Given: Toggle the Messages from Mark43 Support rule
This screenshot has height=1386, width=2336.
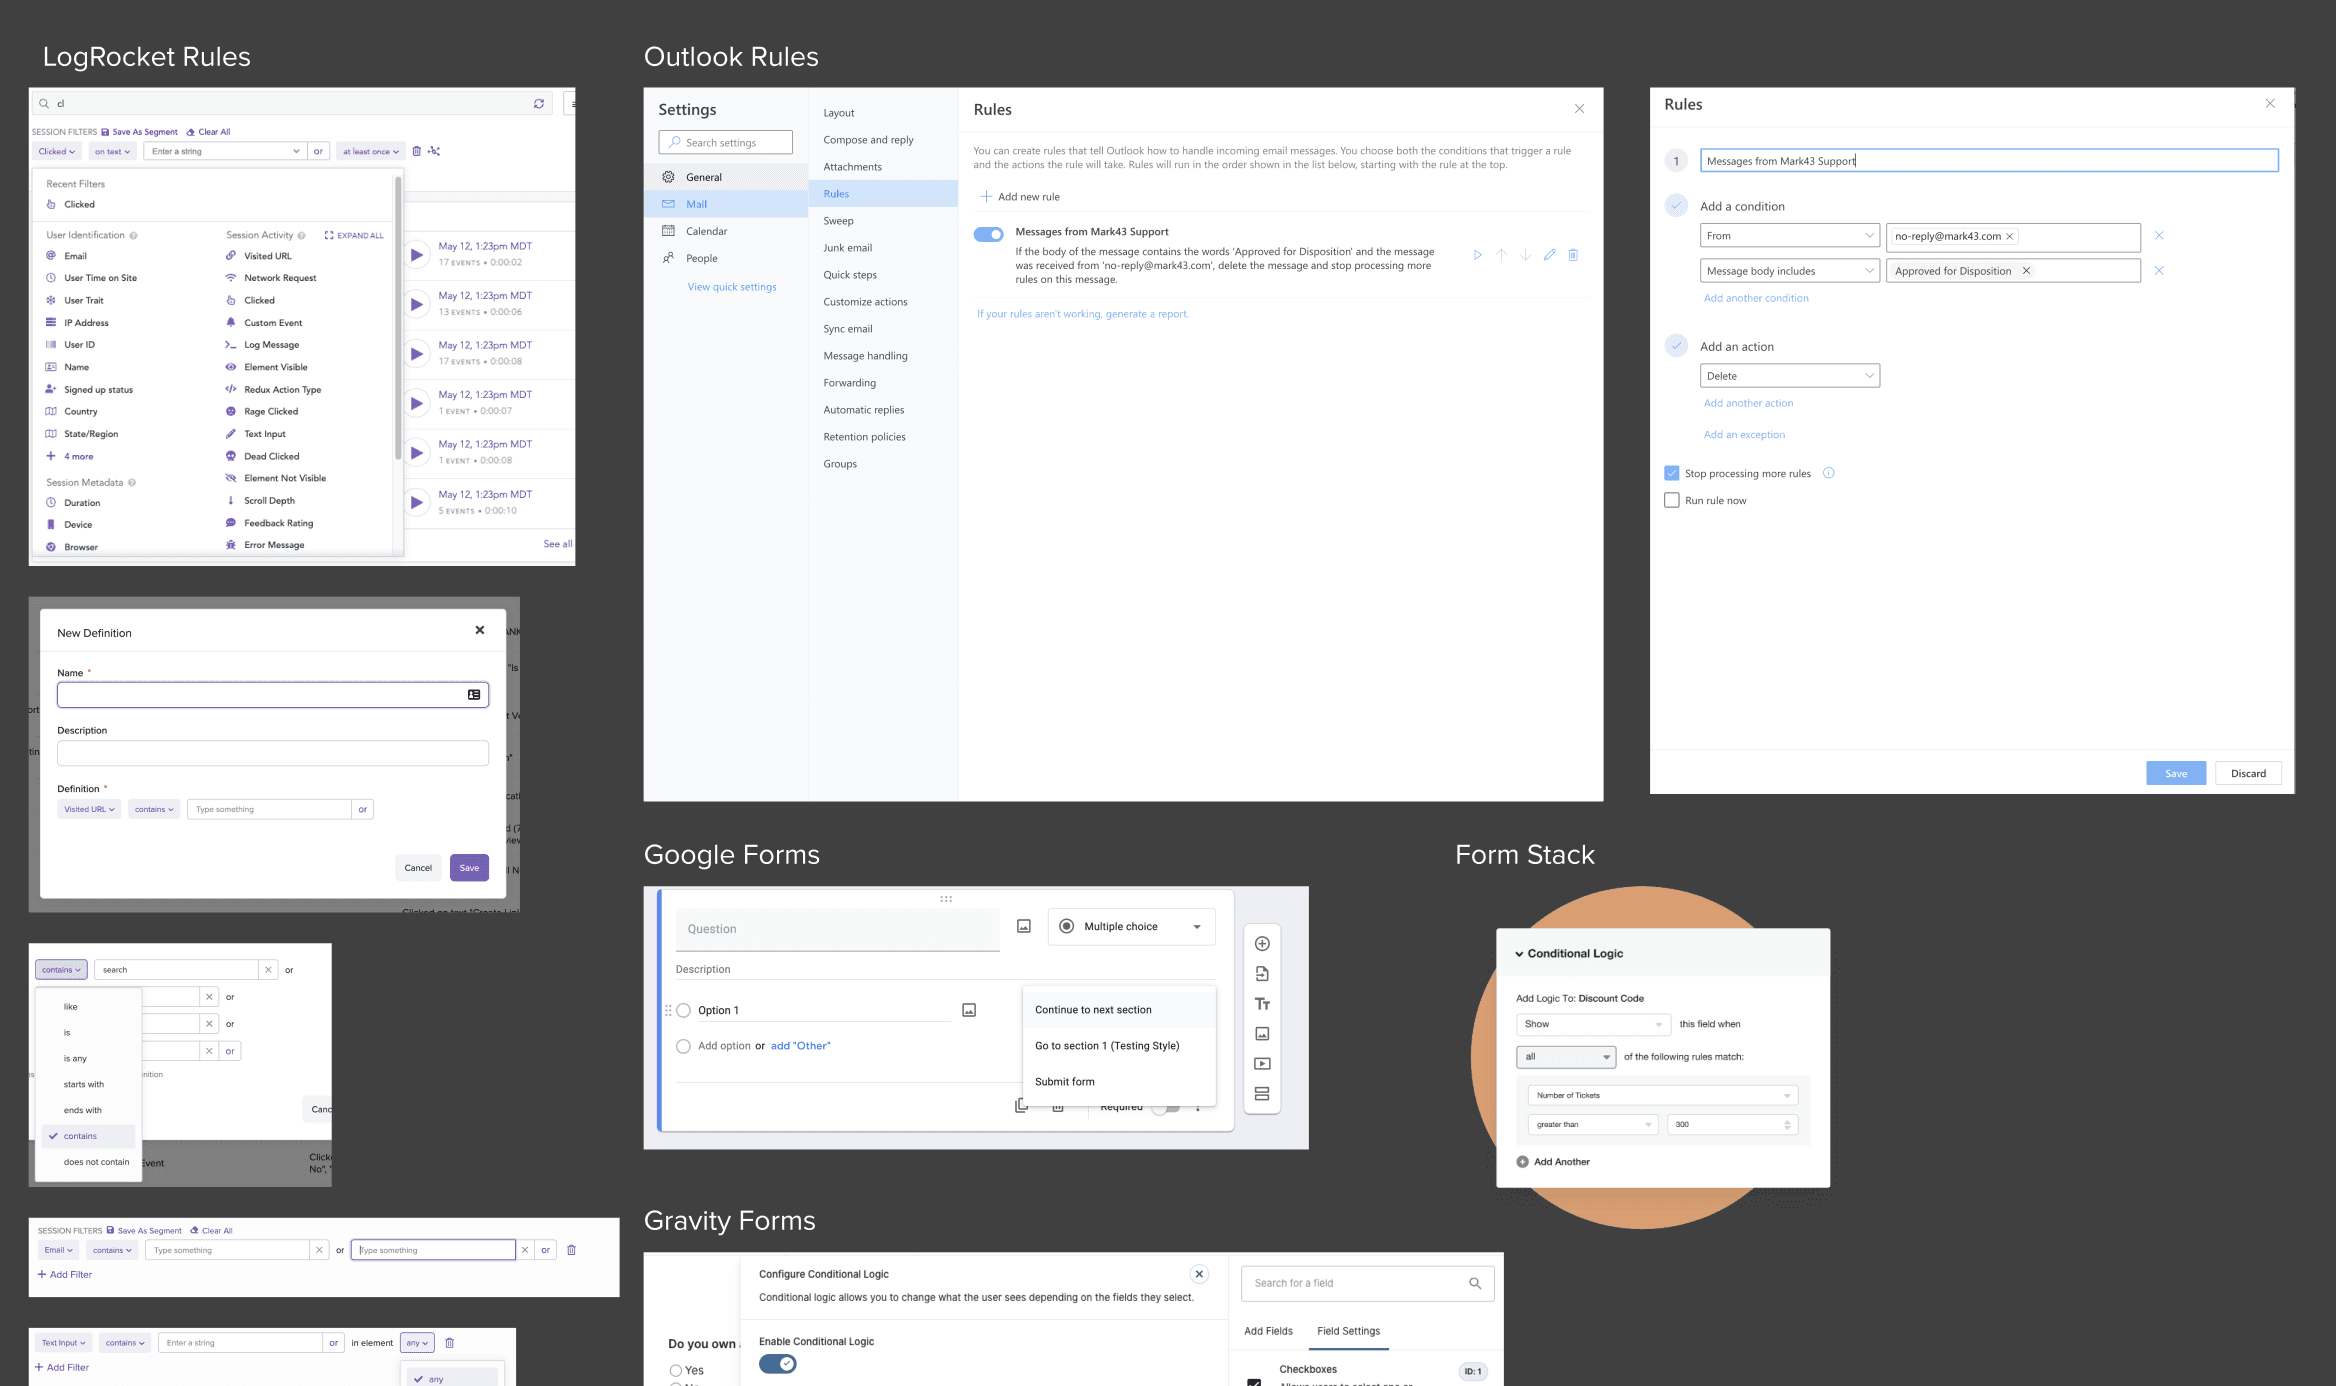Looking at the screenshot, I should (988, 234).
